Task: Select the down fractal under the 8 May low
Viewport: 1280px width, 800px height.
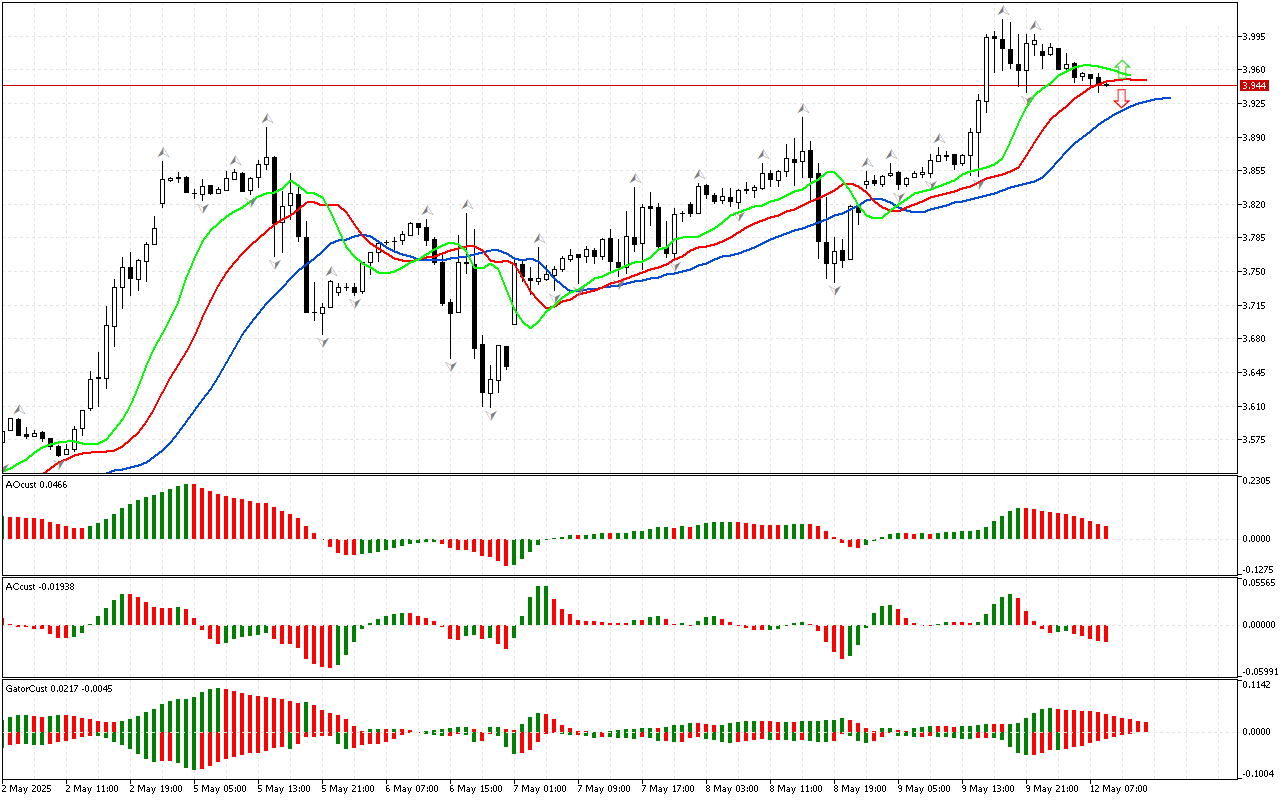Action: point(834,288)
